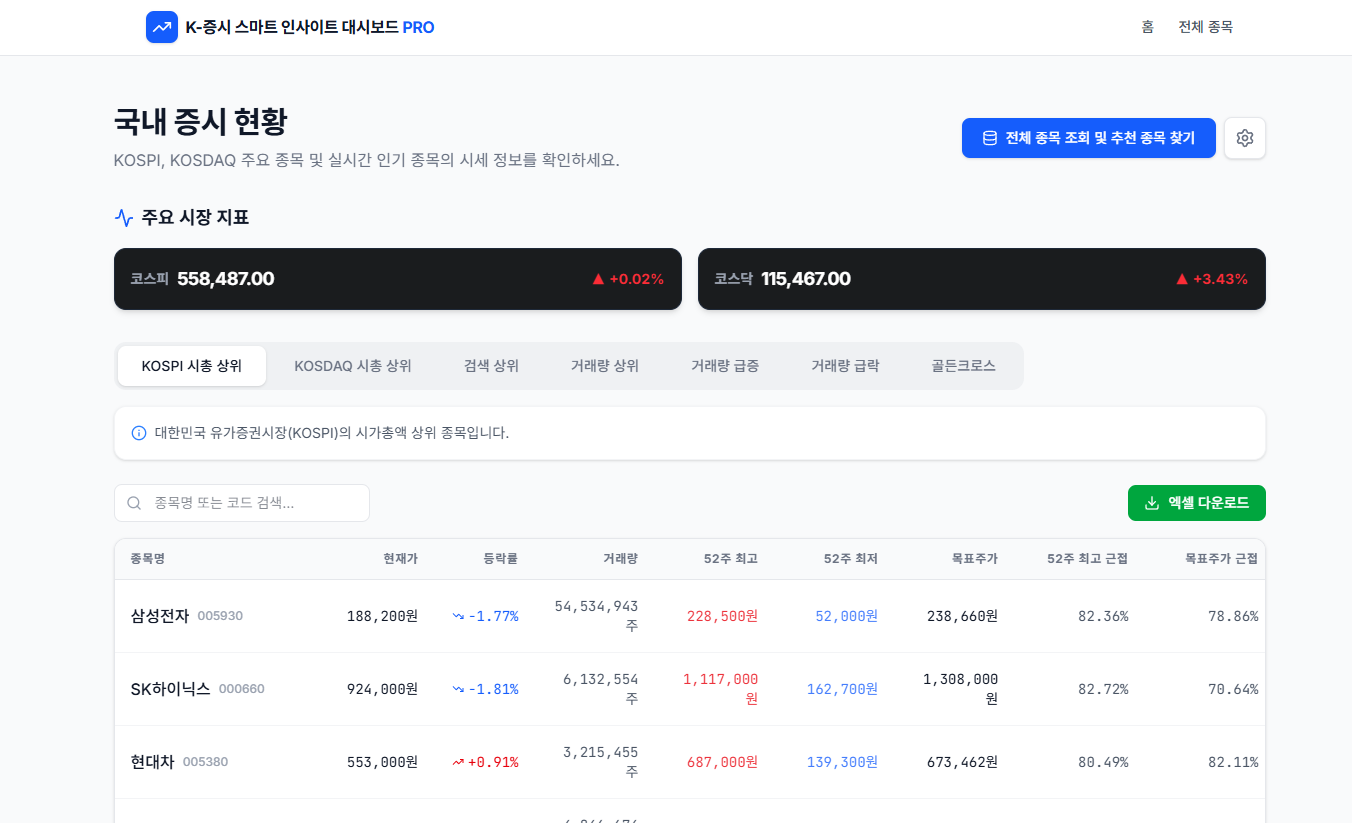This screenshot has height=823, width=1352.
Task: Switch to the KOSDAQ 시총 상위 tab
Action: [x=354, y=365]
